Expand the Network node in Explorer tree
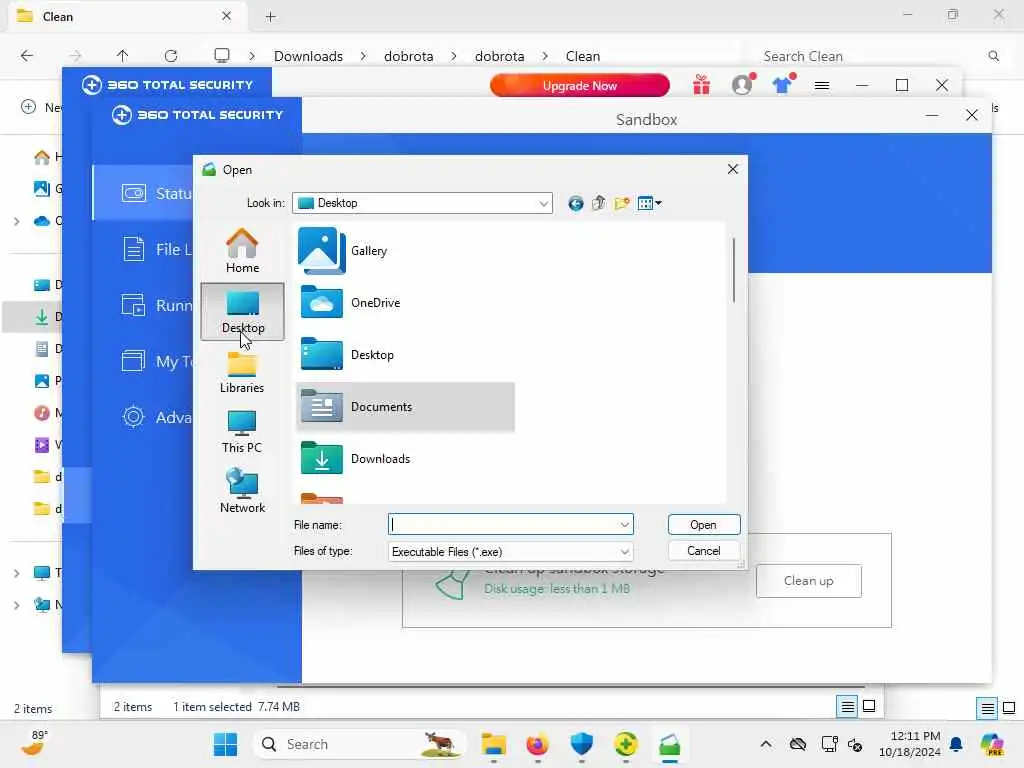The image size is (1024, 768). (x=16, y=605)
